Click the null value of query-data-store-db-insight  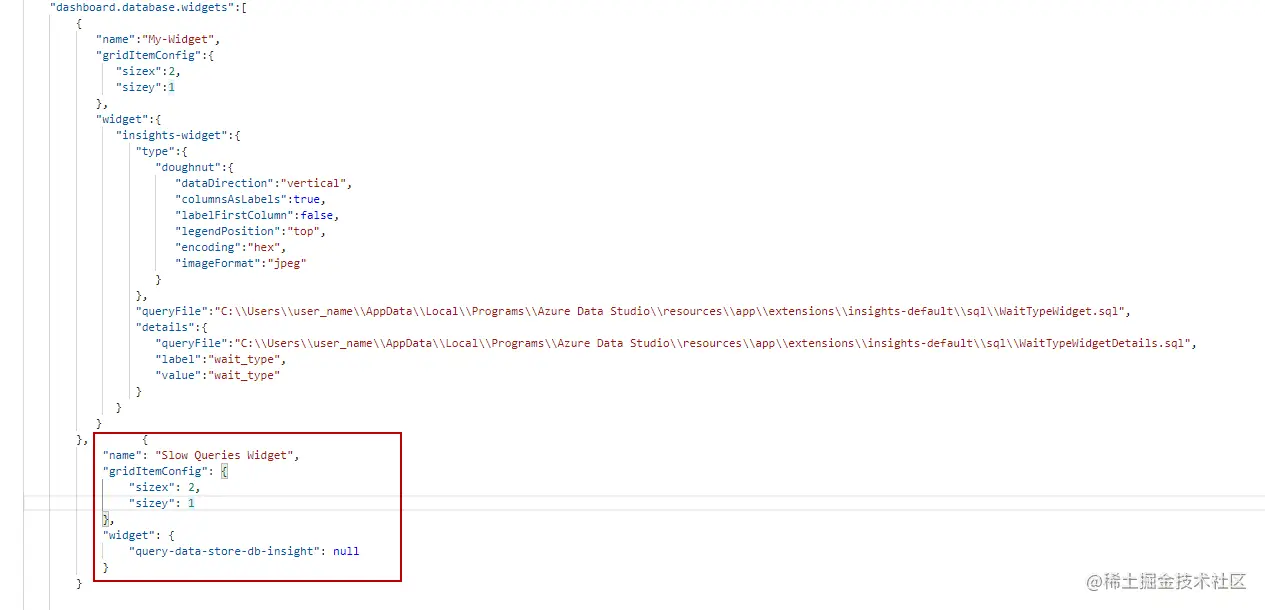[346, 551]
